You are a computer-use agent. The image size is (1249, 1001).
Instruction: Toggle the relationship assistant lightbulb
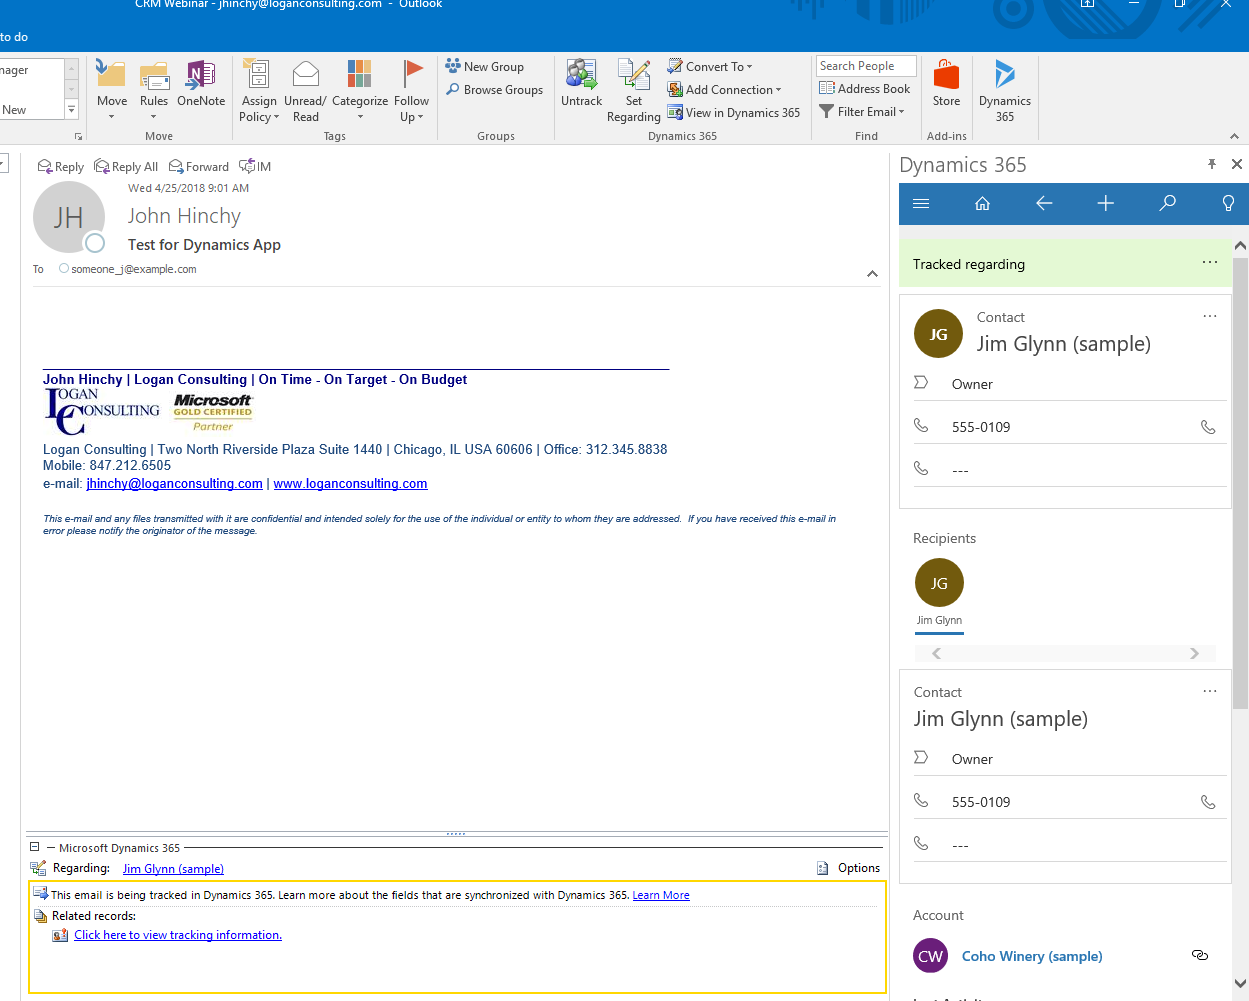(x=1228, y=203)
